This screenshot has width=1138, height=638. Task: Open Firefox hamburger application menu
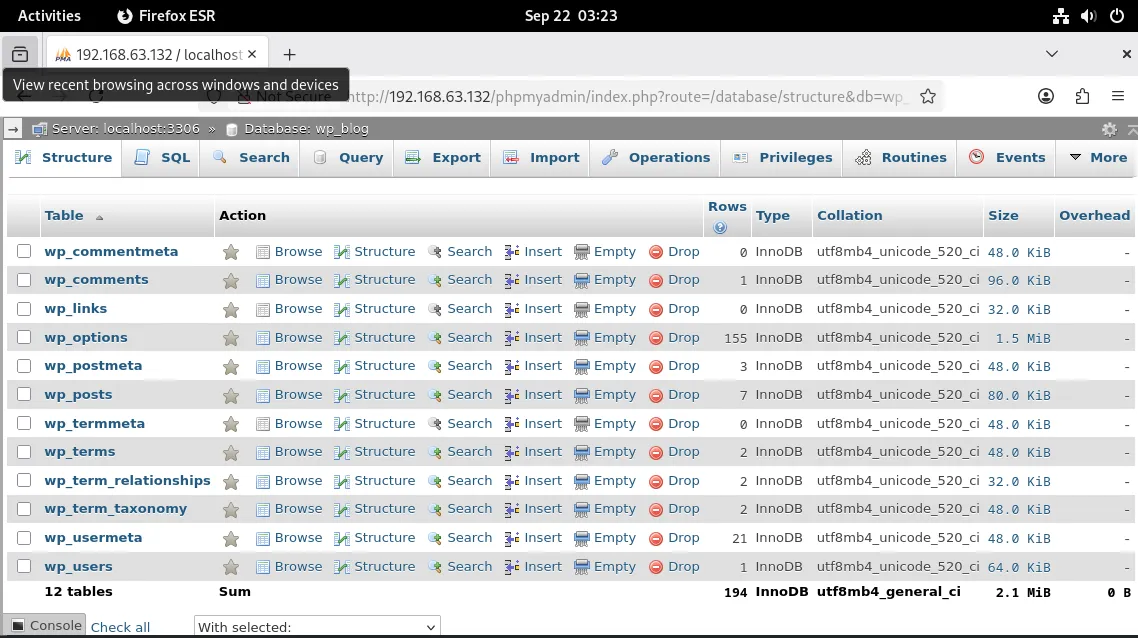coord(1118,97)
